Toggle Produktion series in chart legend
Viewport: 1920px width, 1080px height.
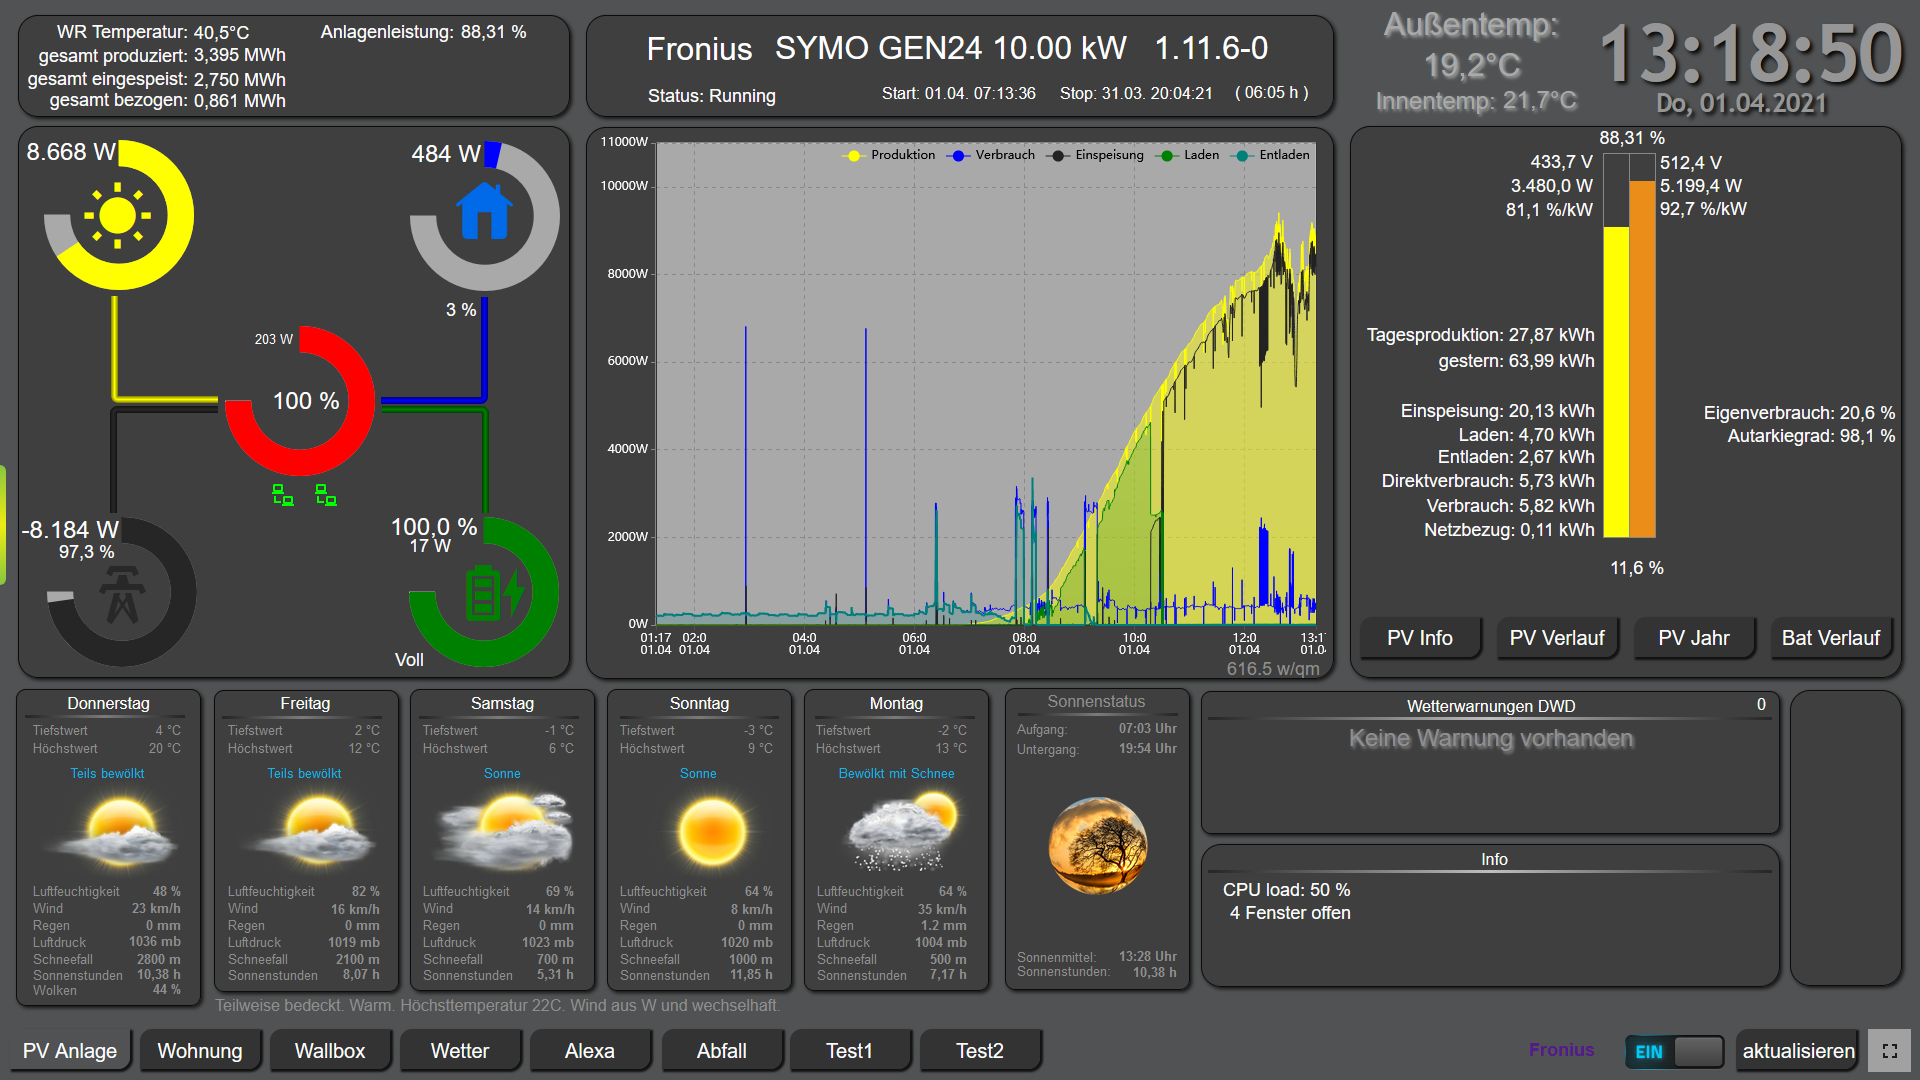pyautogui.click(x=890, y=155)
